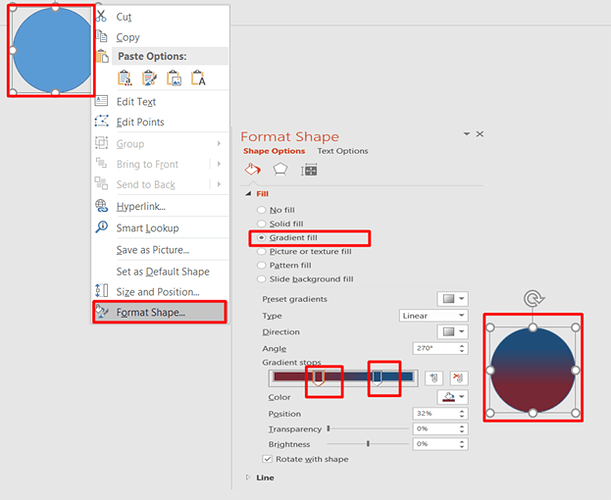The width and height of the screenshot is (611, 500).
Task: Click the Position spinner arrows
Action: (462, 413)
